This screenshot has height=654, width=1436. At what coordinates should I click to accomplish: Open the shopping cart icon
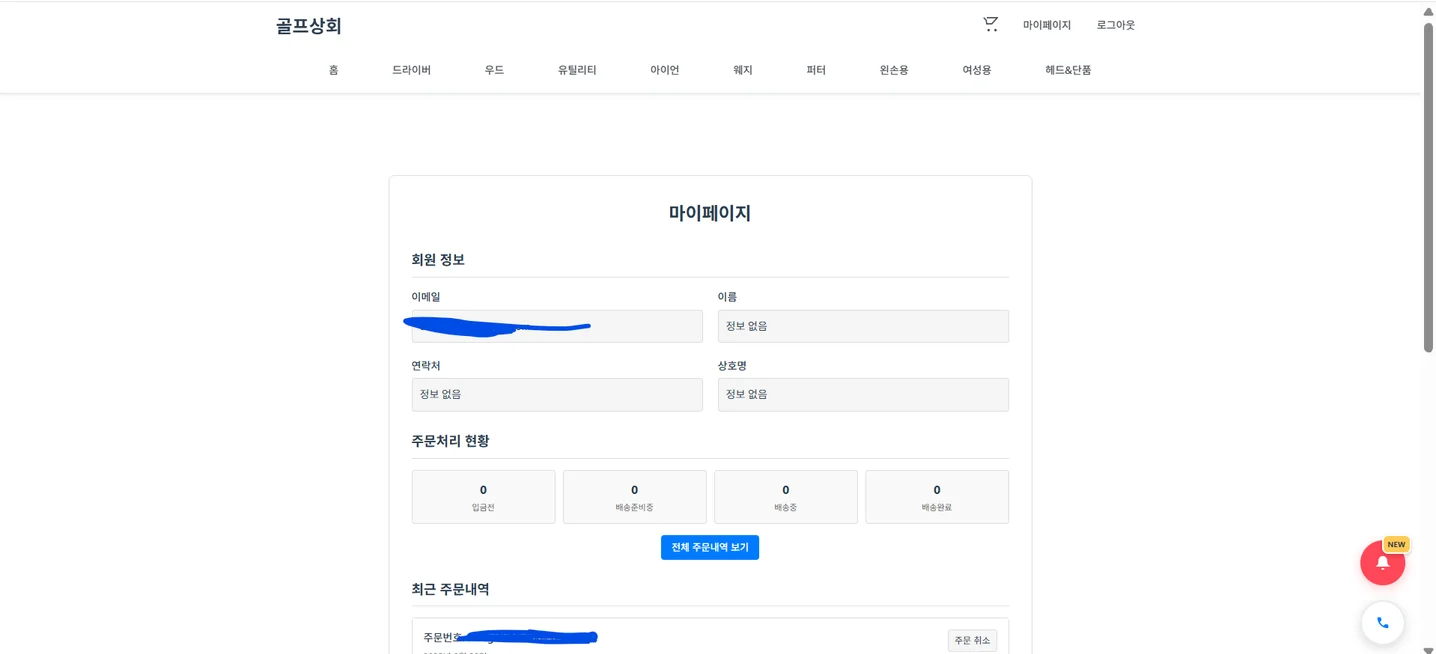coord(989,24)
